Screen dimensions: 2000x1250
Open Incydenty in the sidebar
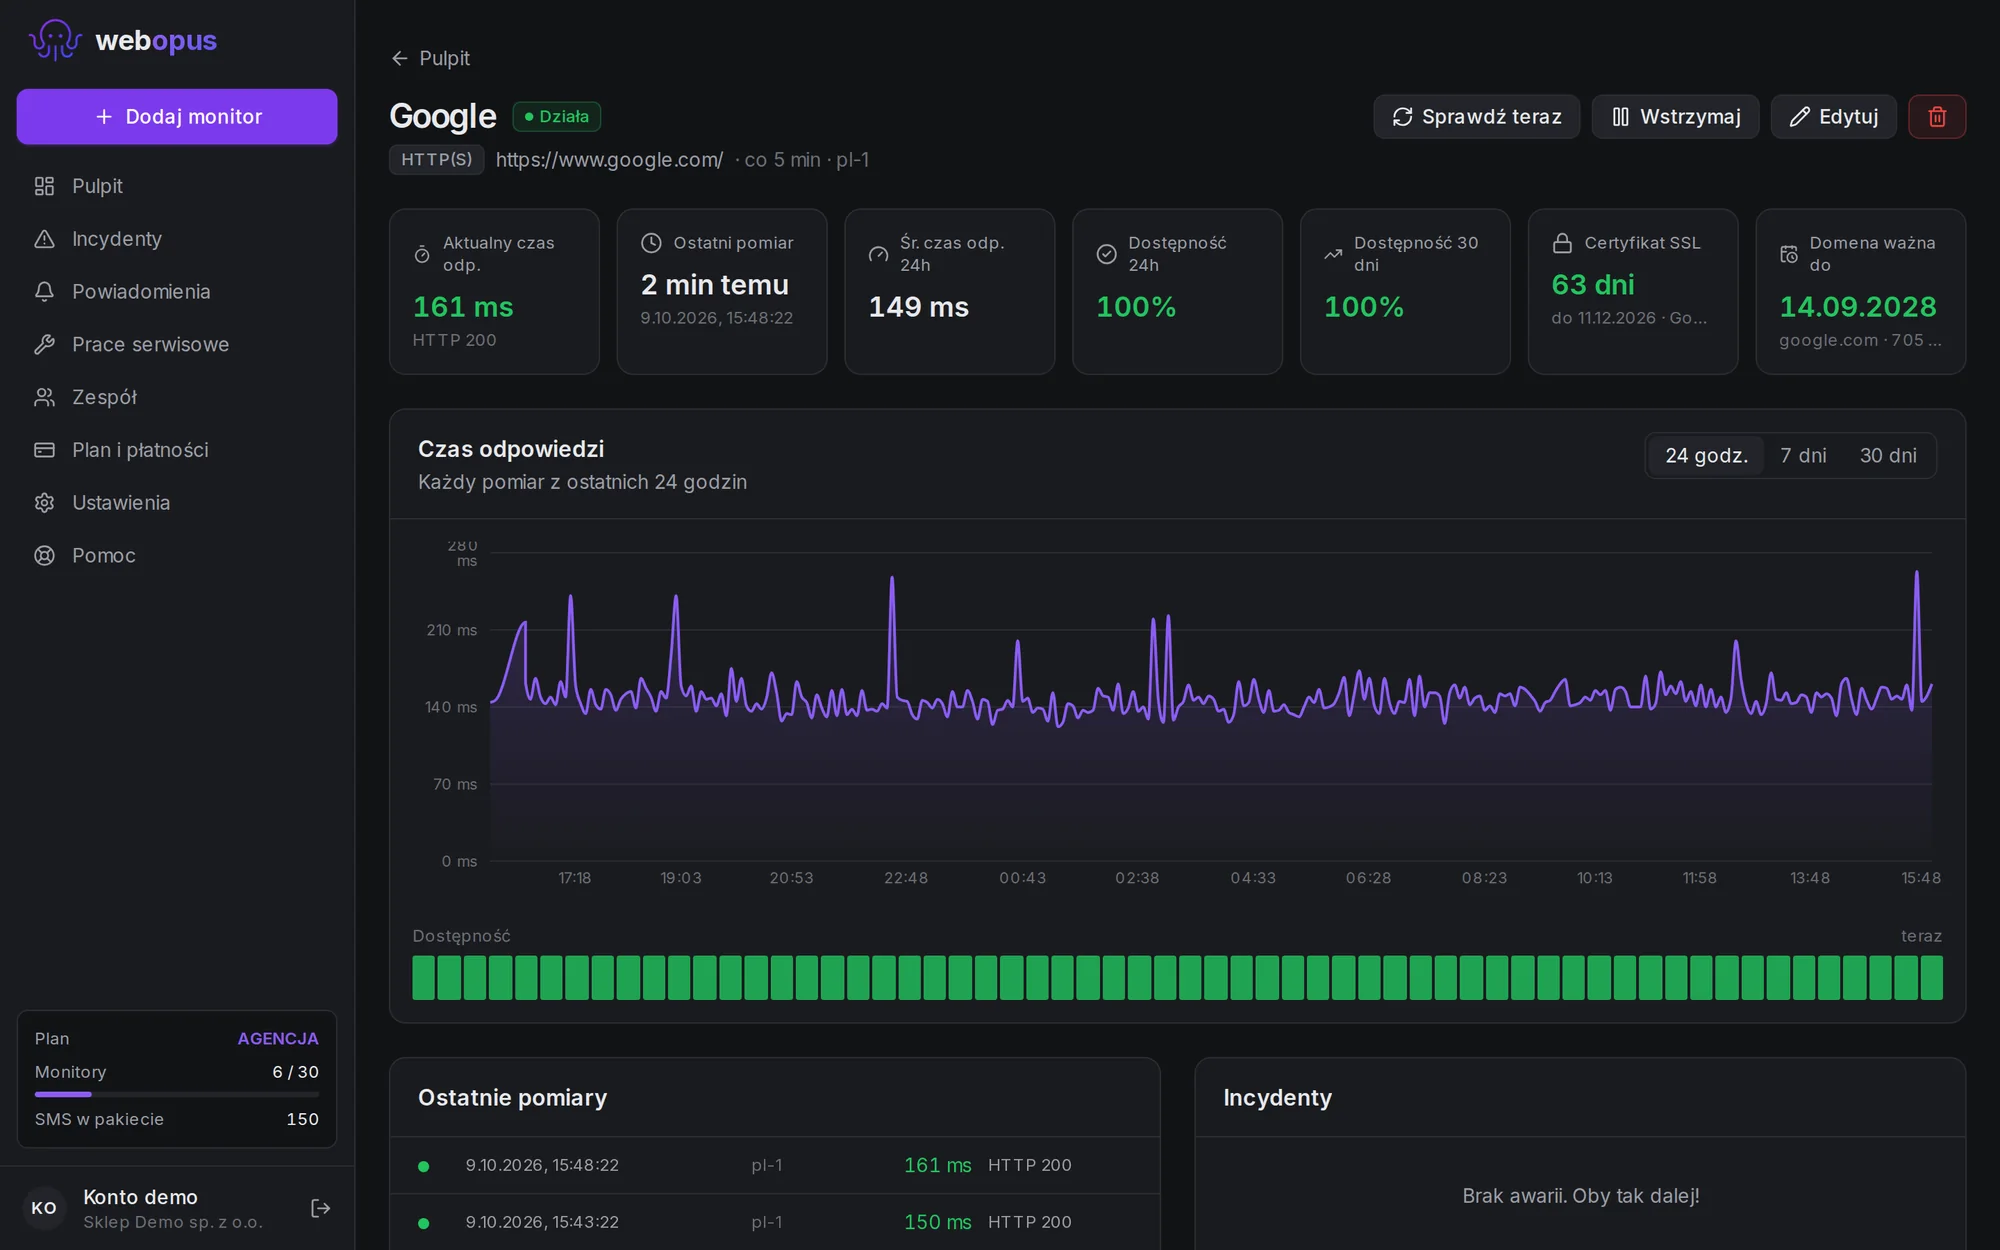[177, 239]
